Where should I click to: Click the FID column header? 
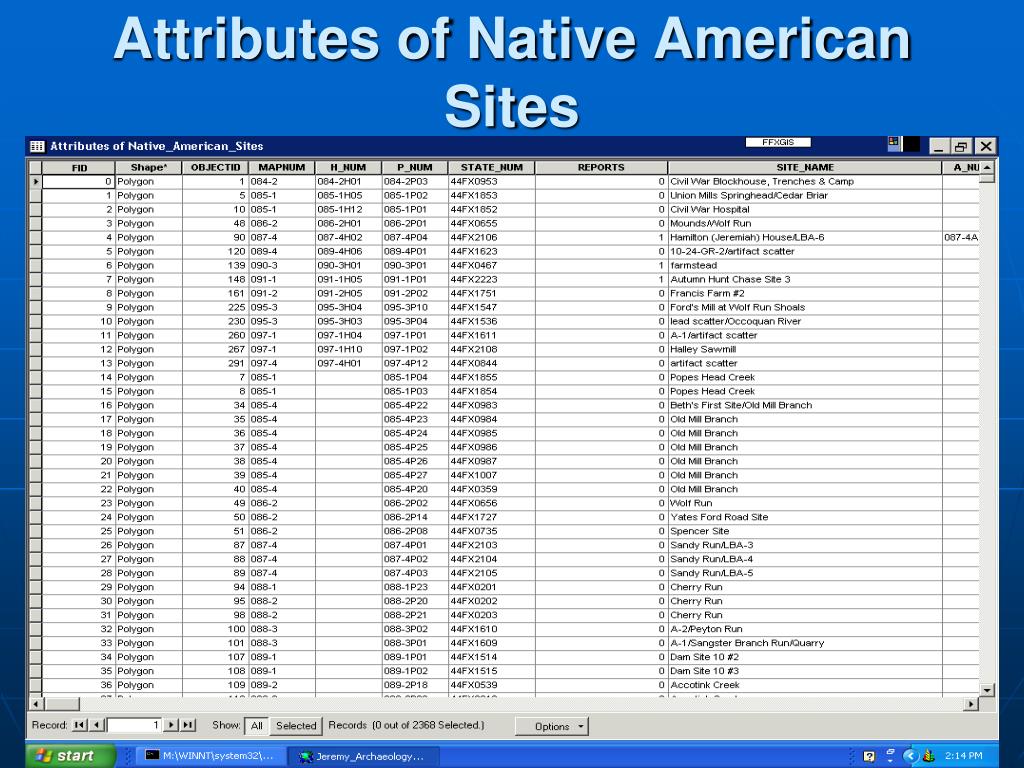coord(79,168)
